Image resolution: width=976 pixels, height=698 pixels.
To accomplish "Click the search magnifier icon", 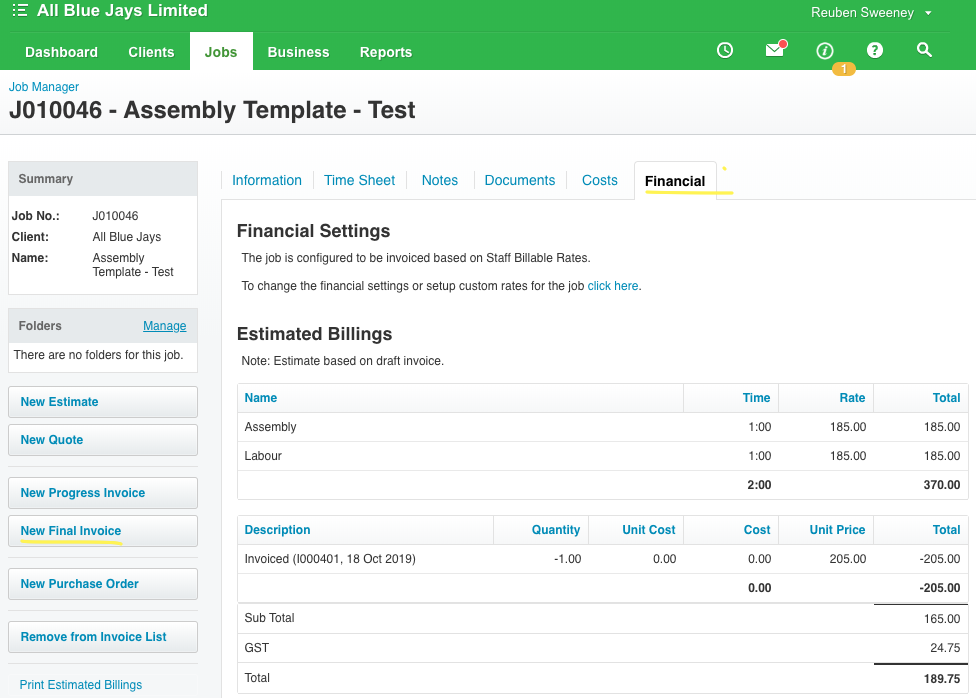I will [x=924, y=50].
